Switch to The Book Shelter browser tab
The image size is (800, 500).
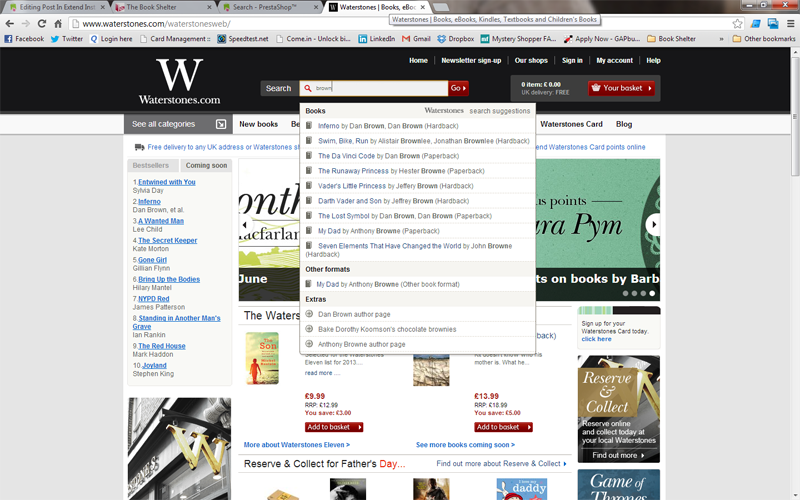click(163, 7)
